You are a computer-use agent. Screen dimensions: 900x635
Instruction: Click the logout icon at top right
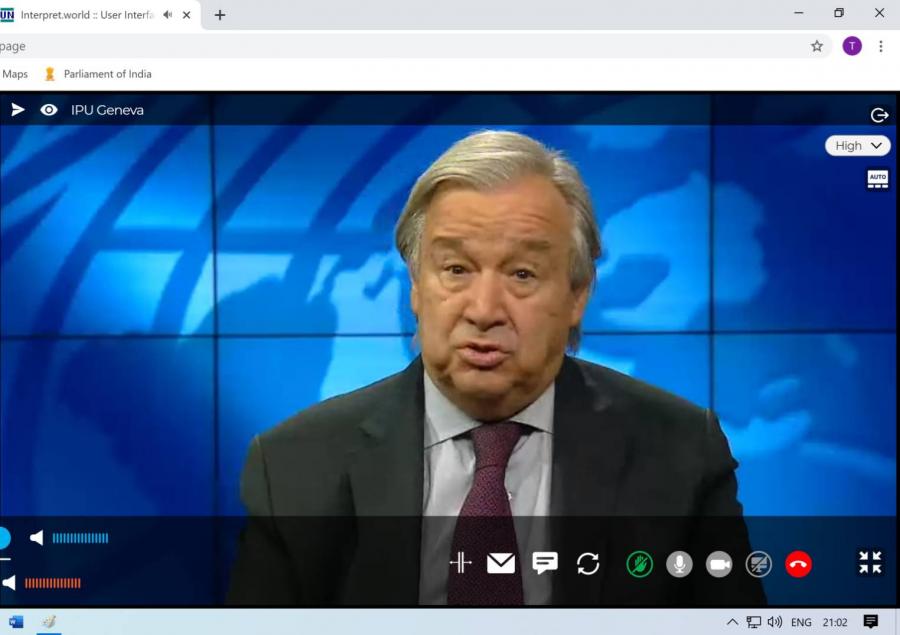tap(879, 115)
